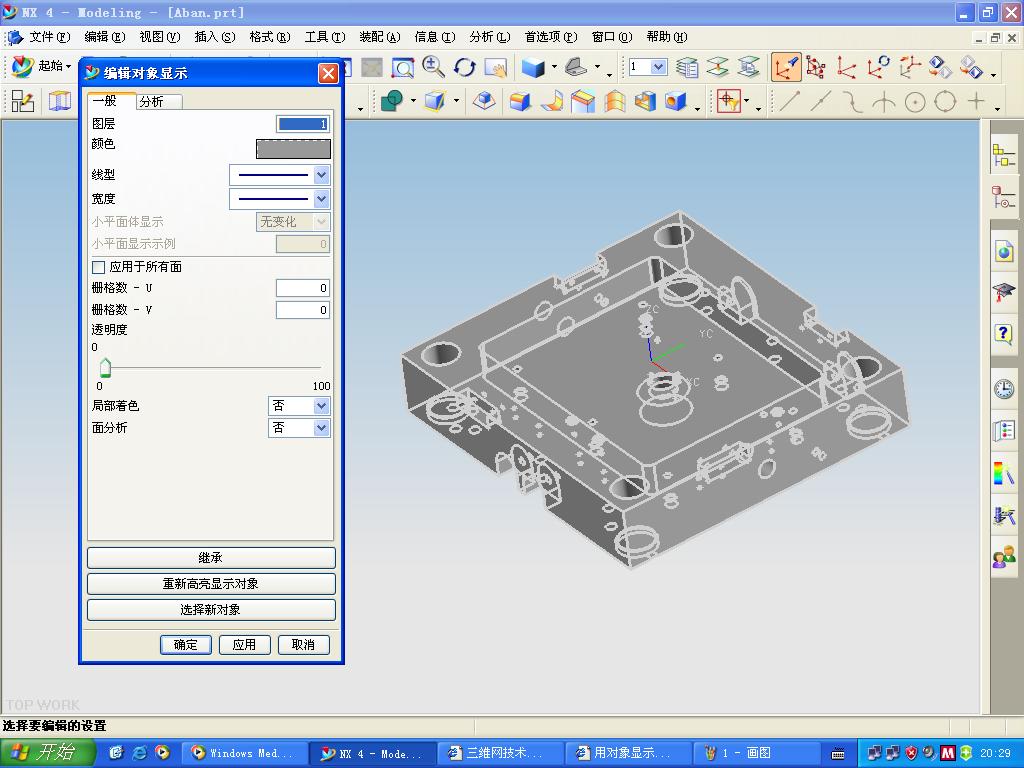Click the 透明度 slider handle
The width and height of the screenshot is (1024, 768).
[105, 368]
